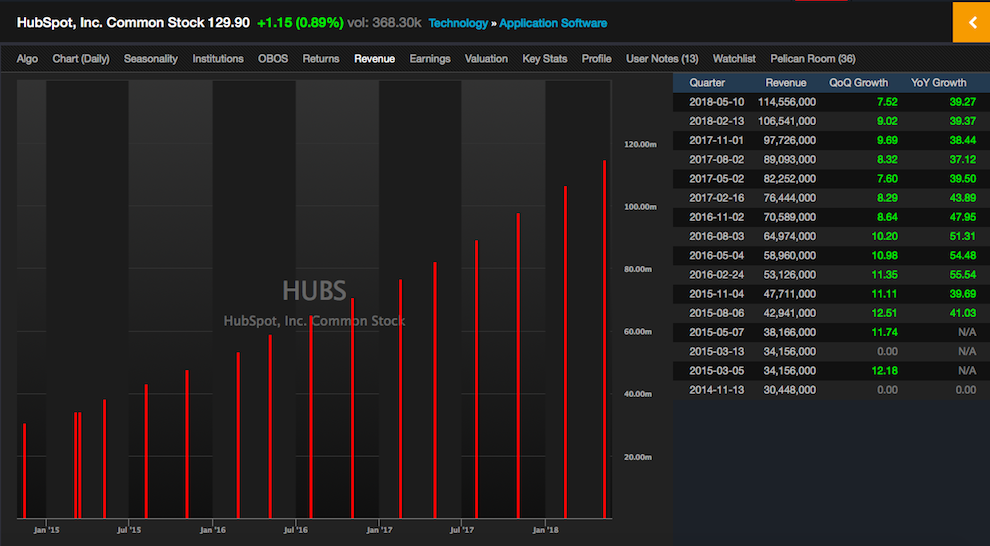This screenshot has height=546, width=990.
Task: Click QoQ growth value 12.51
Action: click(885, 313)
